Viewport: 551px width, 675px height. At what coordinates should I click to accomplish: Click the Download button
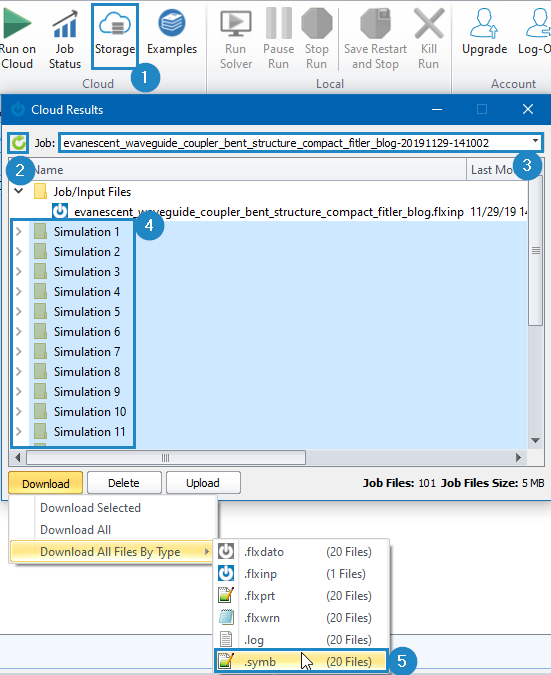pyautogui.click(x=46, y=483)
